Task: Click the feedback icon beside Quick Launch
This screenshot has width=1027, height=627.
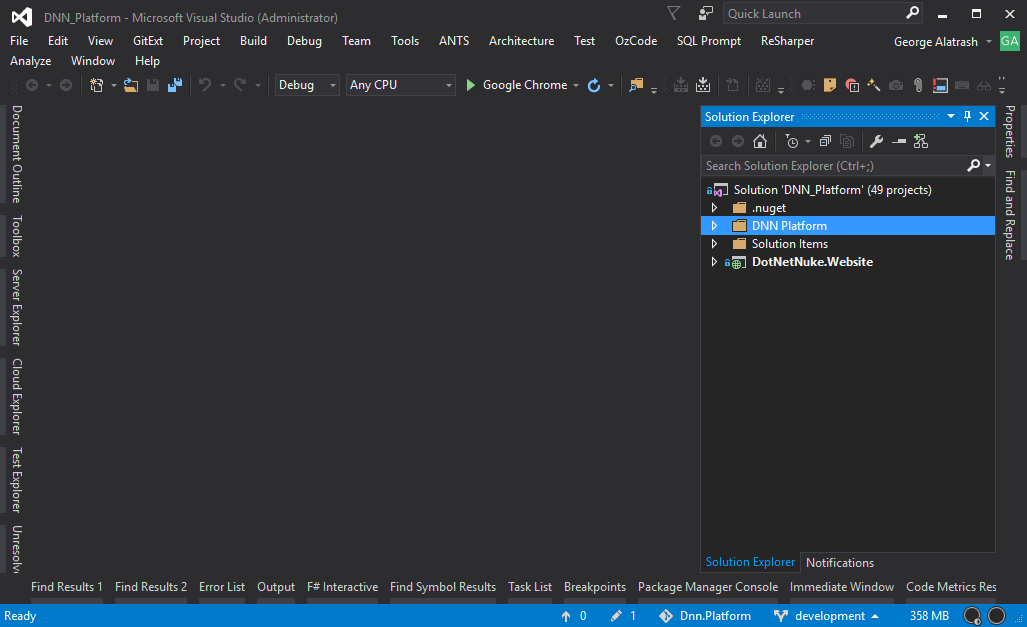Action: point(705,14)
